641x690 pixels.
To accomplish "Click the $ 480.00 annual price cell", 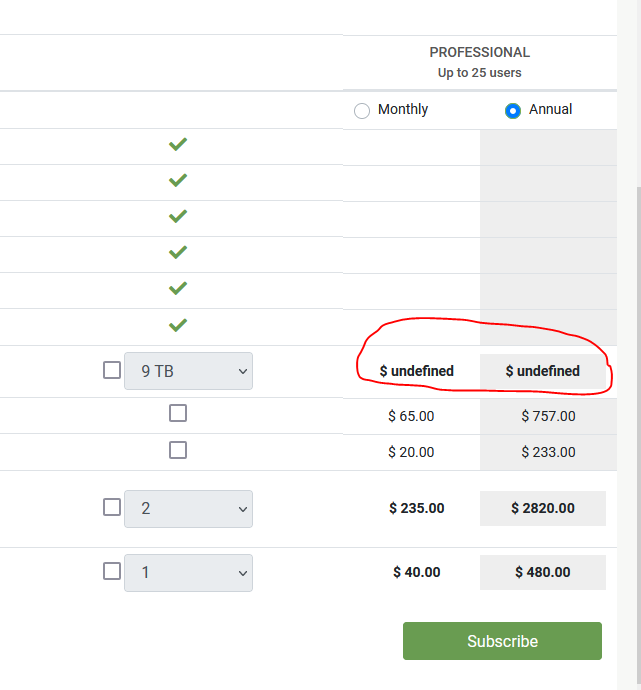I will pyautogui.click(x=543, y=572).
